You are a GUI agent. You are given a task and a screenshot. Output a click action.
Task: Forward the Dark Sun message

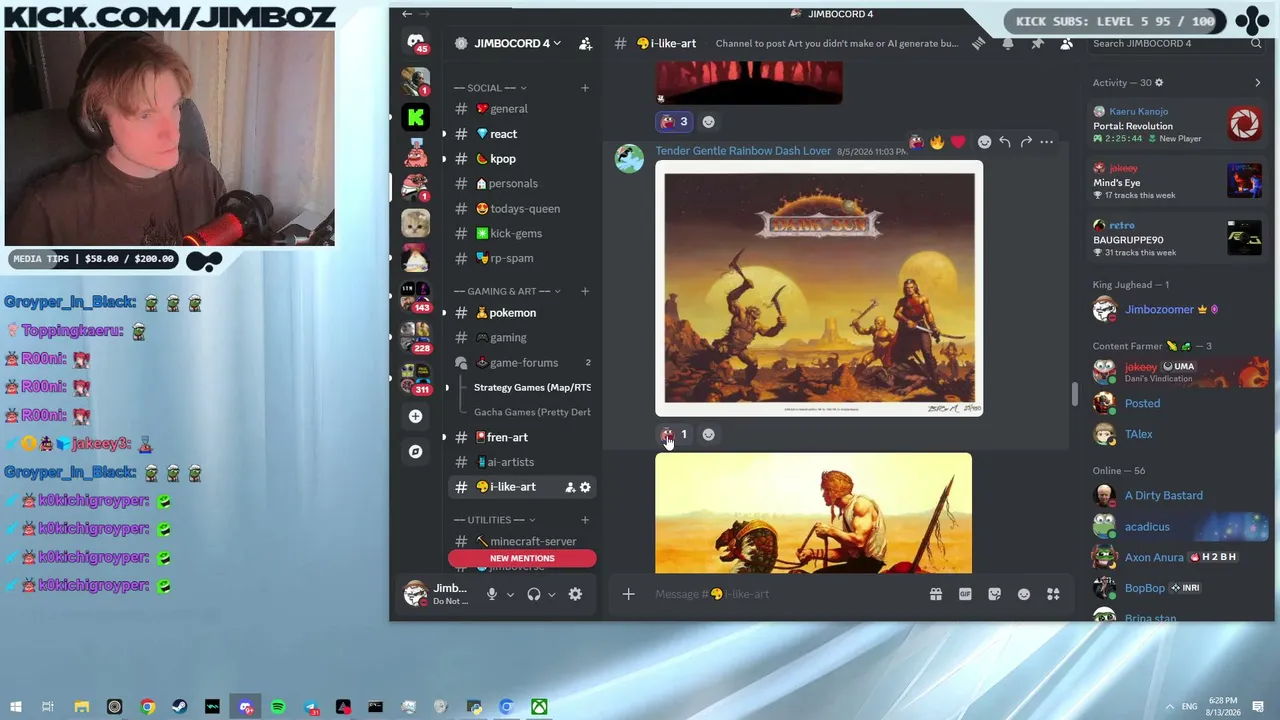coord(1026,142)
